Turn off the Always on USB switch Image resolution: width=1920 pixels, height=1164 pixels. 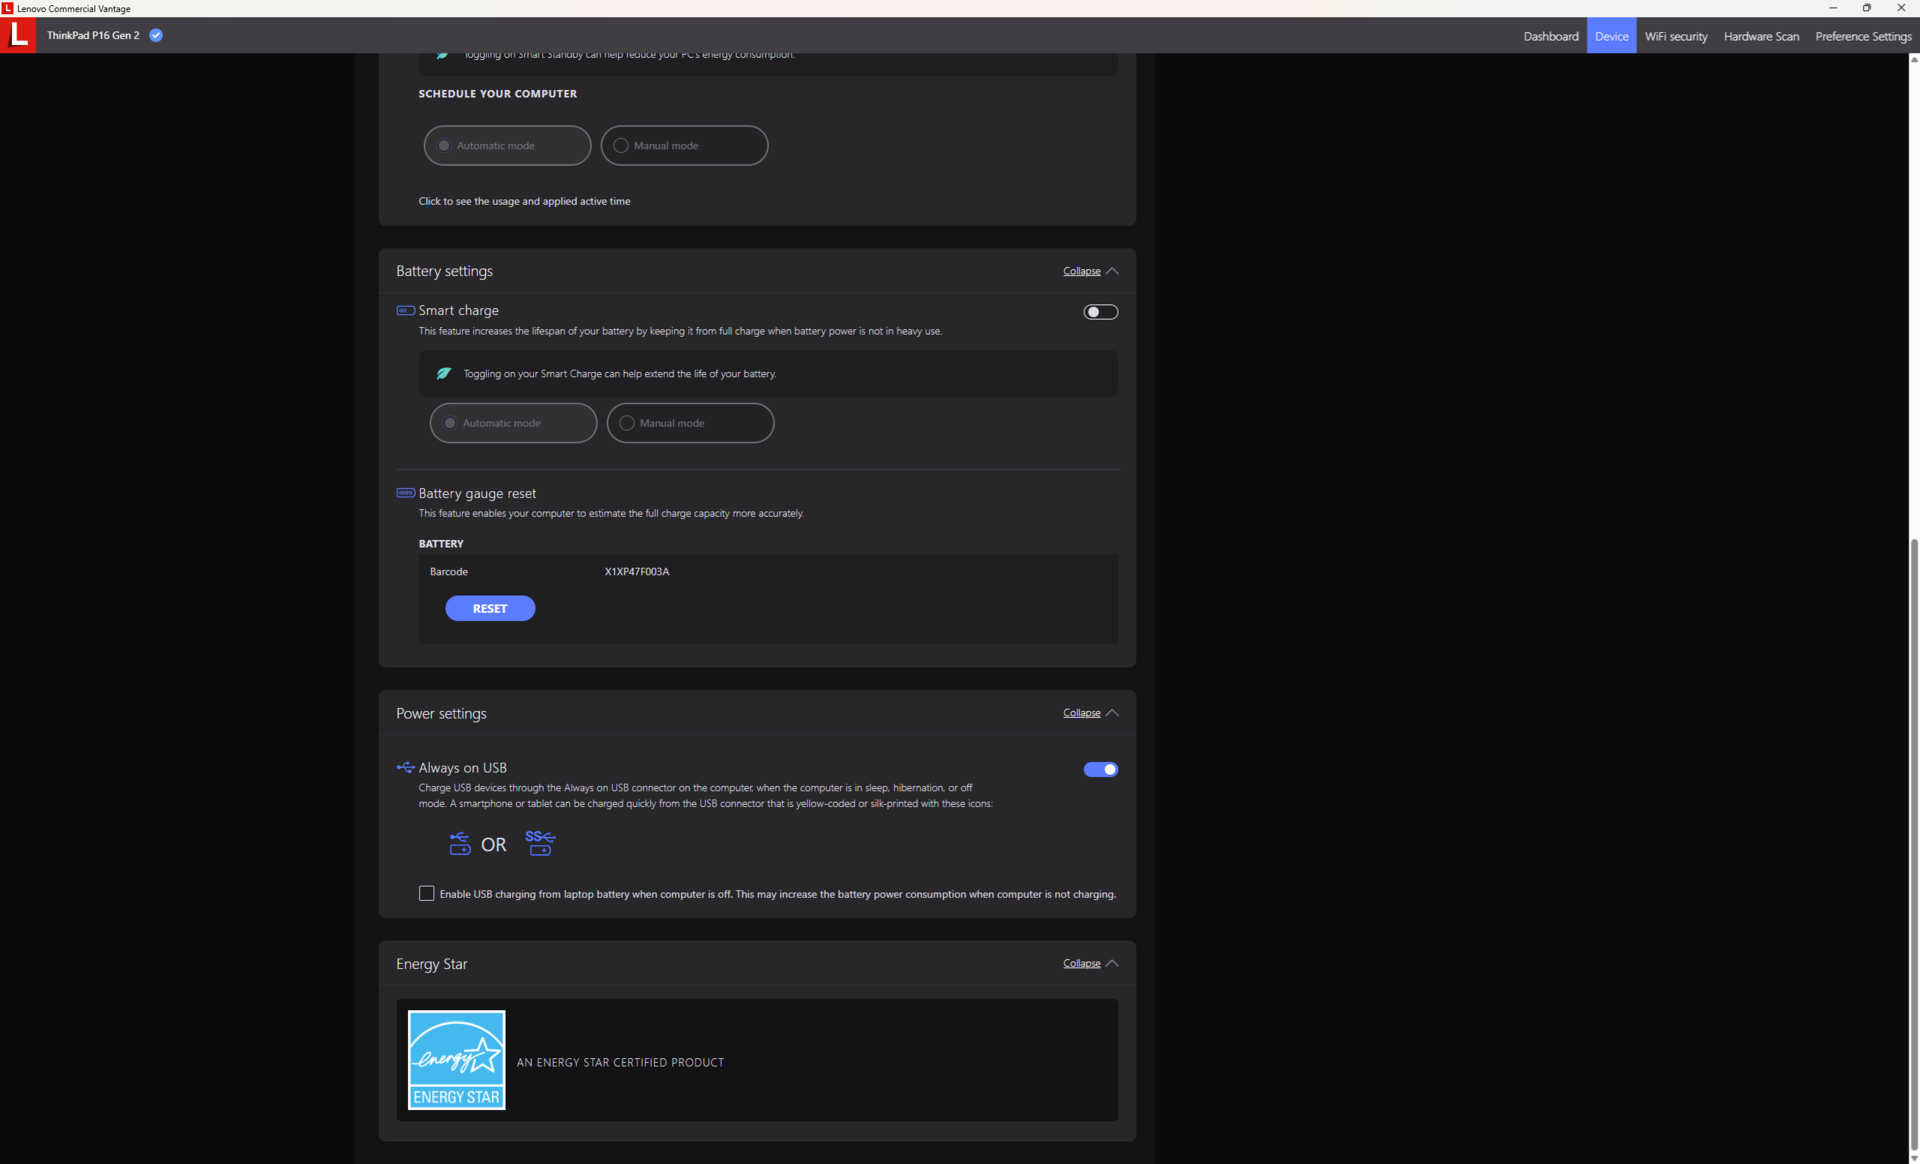click(1100, 769)
